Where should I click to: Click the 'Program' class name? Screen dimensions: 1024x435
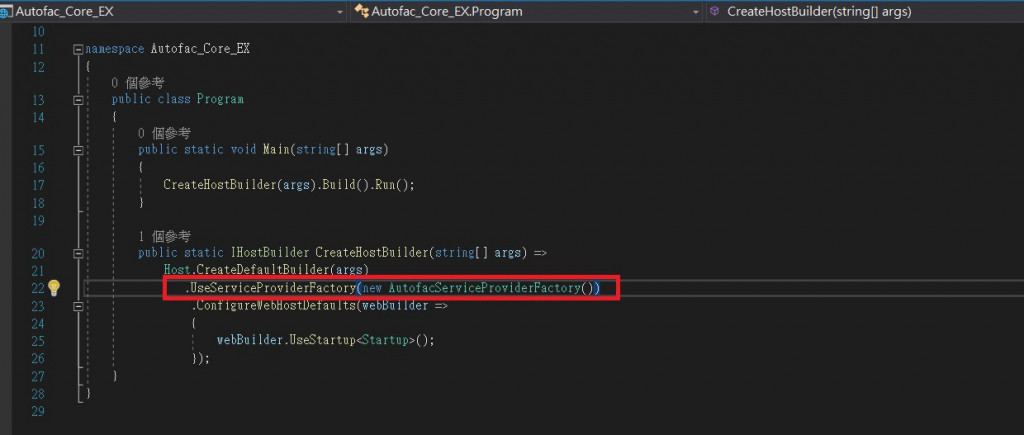point(220,100)
